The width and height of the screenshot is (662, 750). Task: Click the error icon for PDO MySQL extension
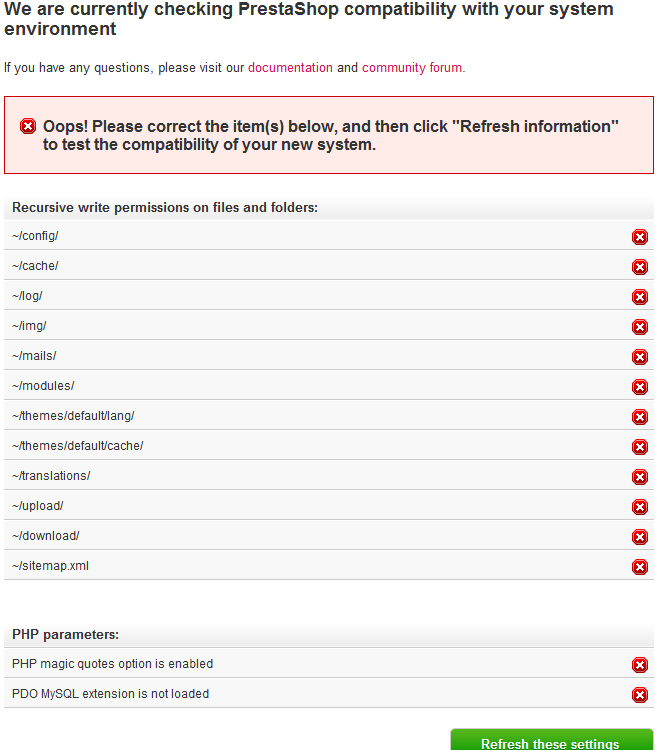tap(640, 695)
